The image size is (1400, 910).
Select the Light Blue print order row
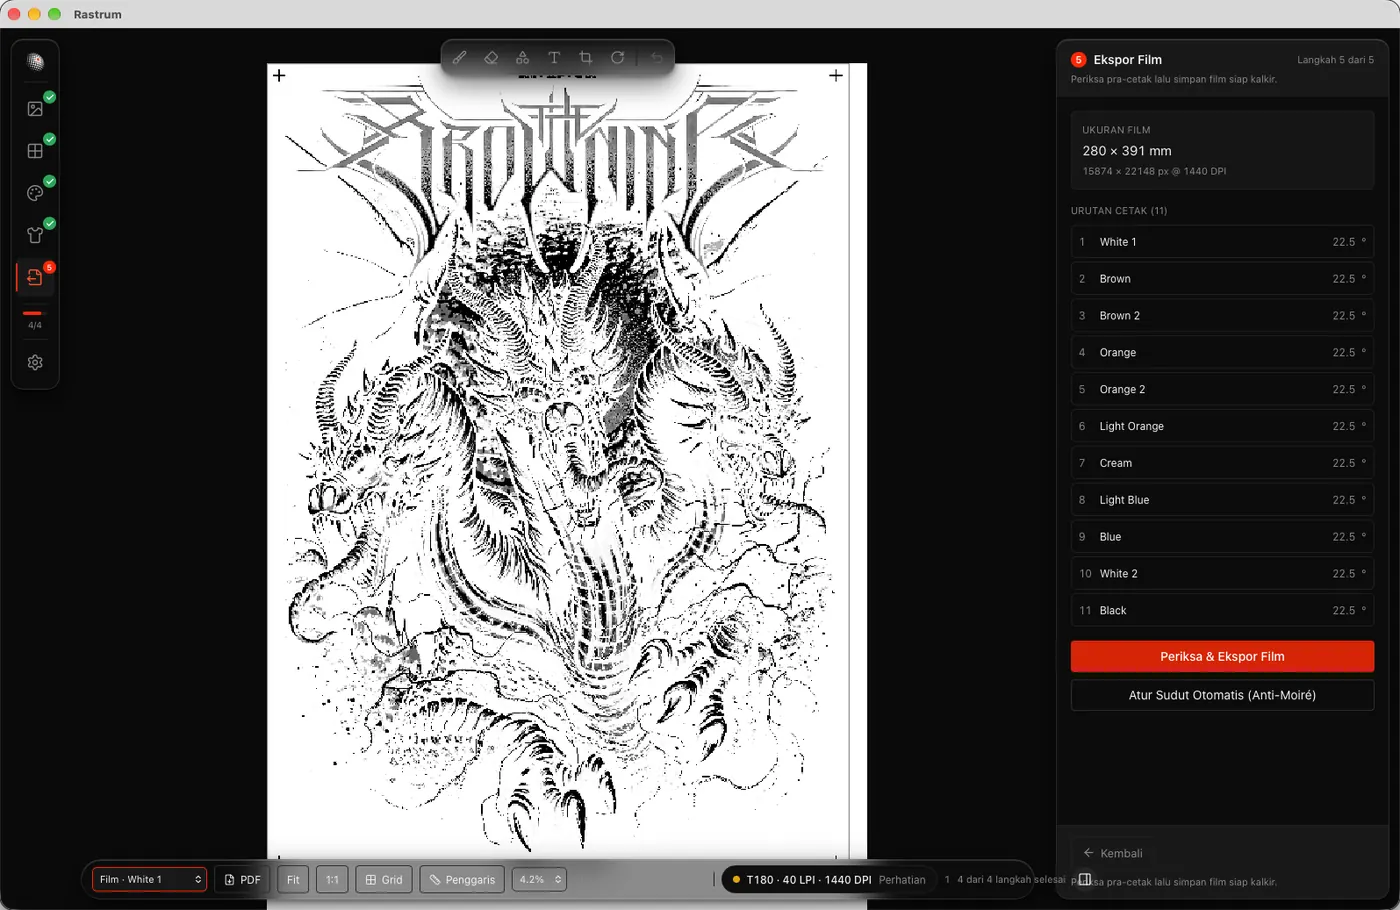point(1222,500)
